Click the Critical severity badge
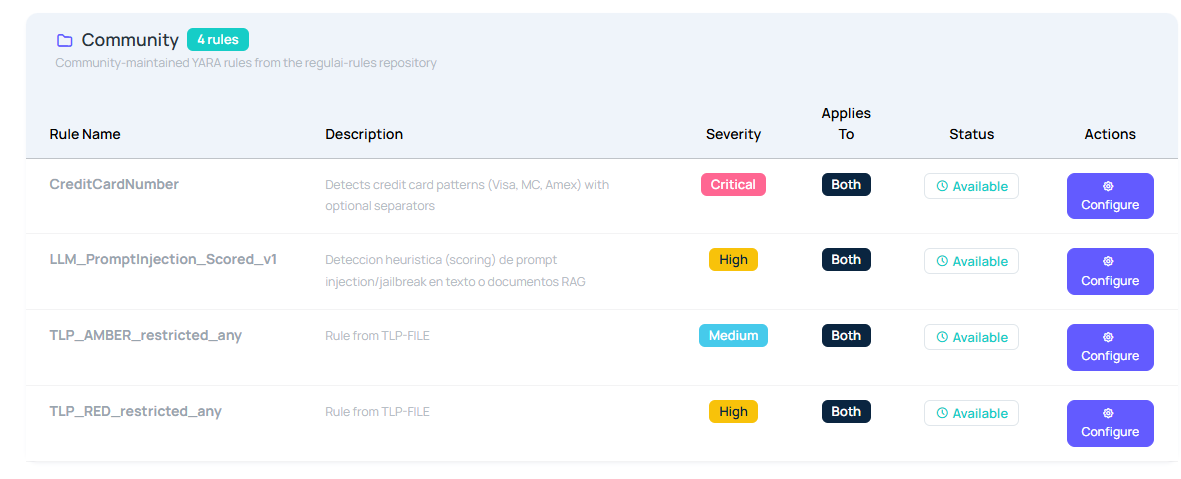Screen dimensions: 1181x479 pos(733,185)
